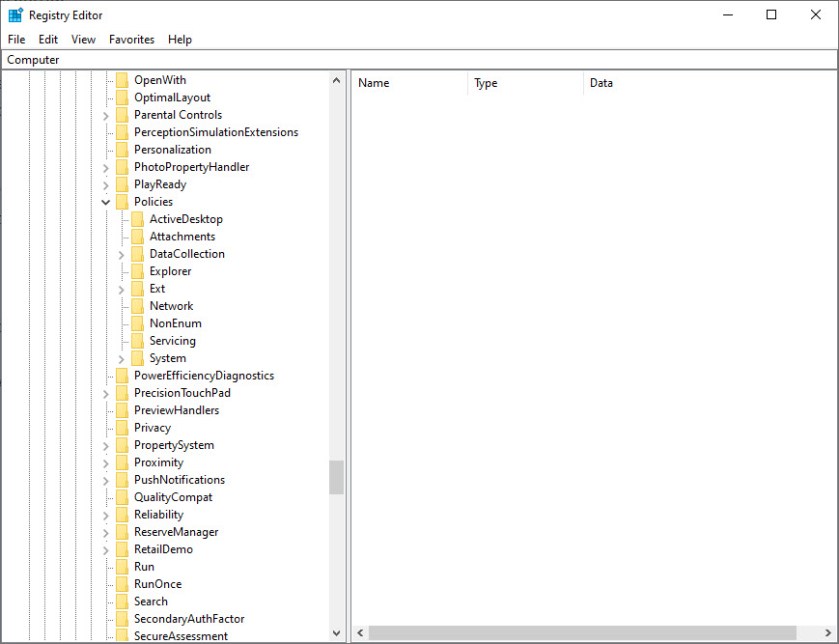Collapse the Policies key

coord(106,202)
